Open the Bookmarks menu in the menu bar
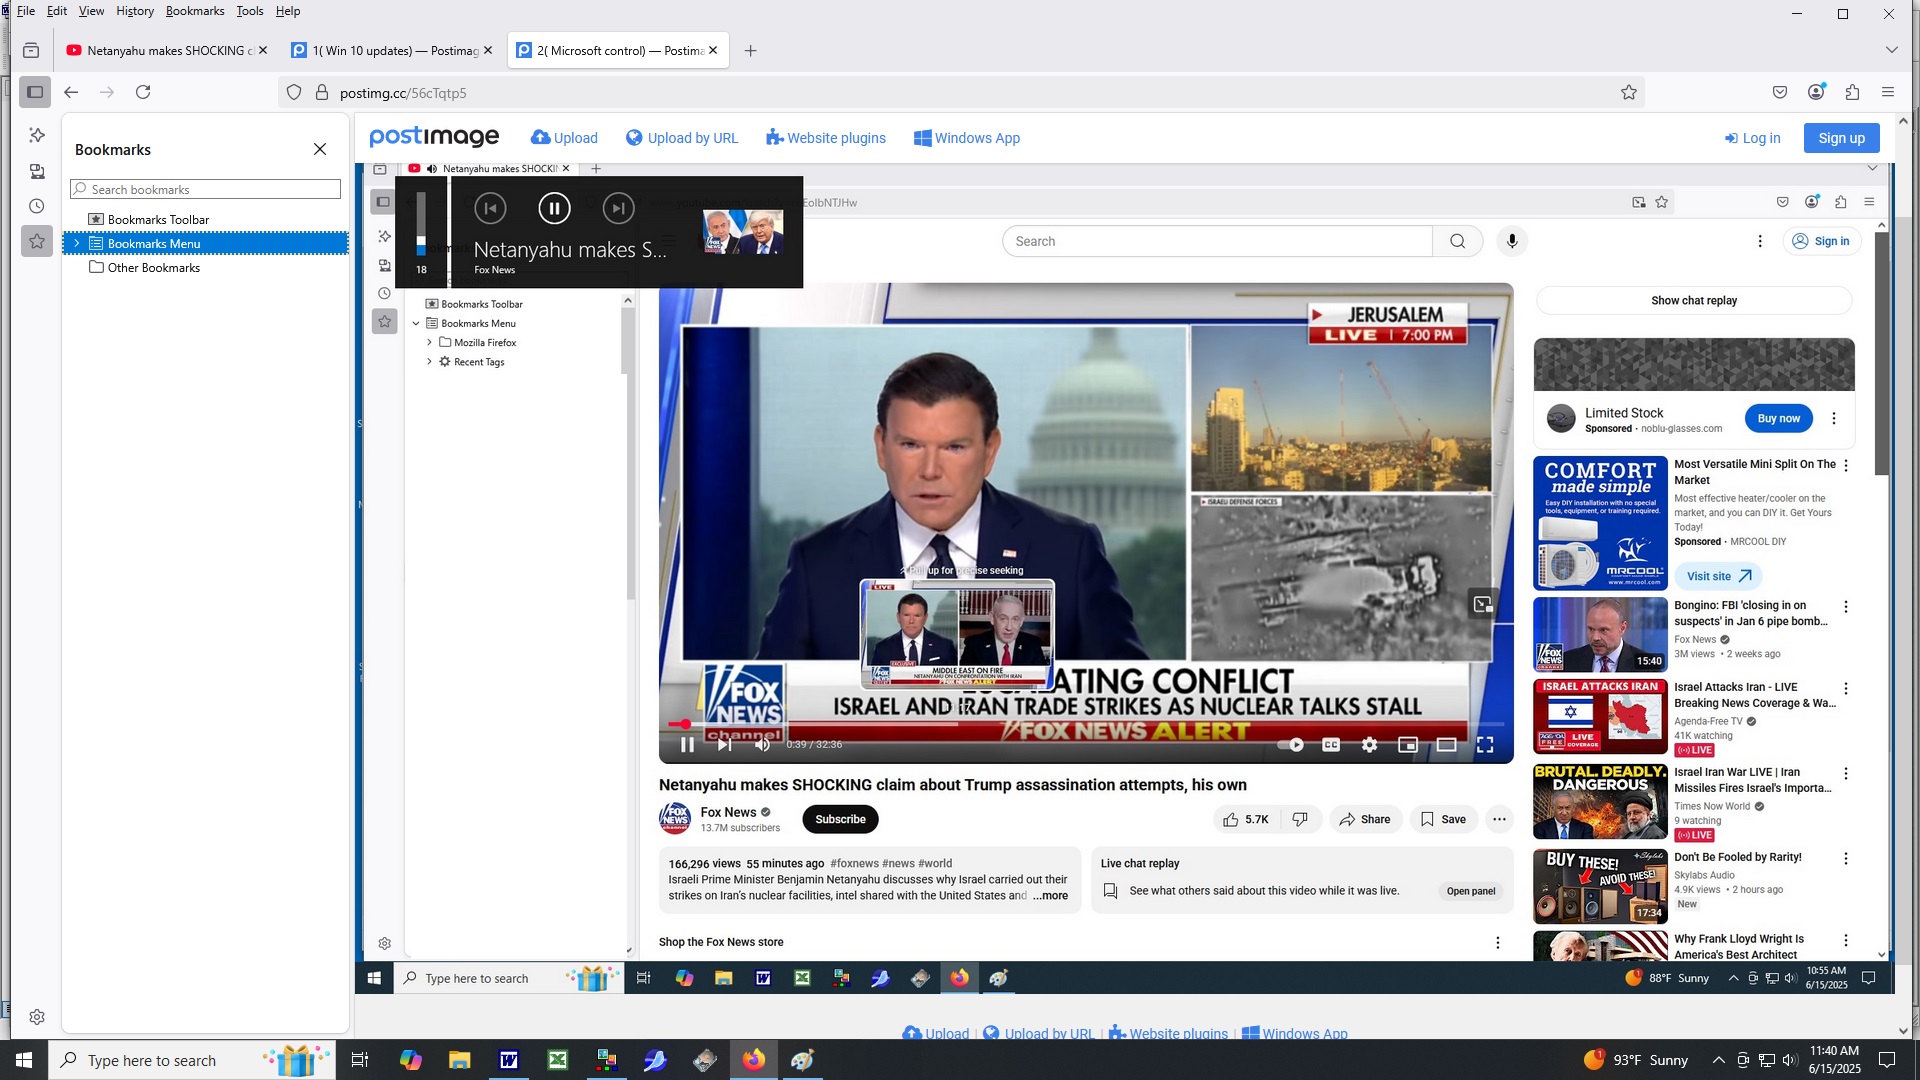Screen dimensions: 1920x1080 [195, 11]
